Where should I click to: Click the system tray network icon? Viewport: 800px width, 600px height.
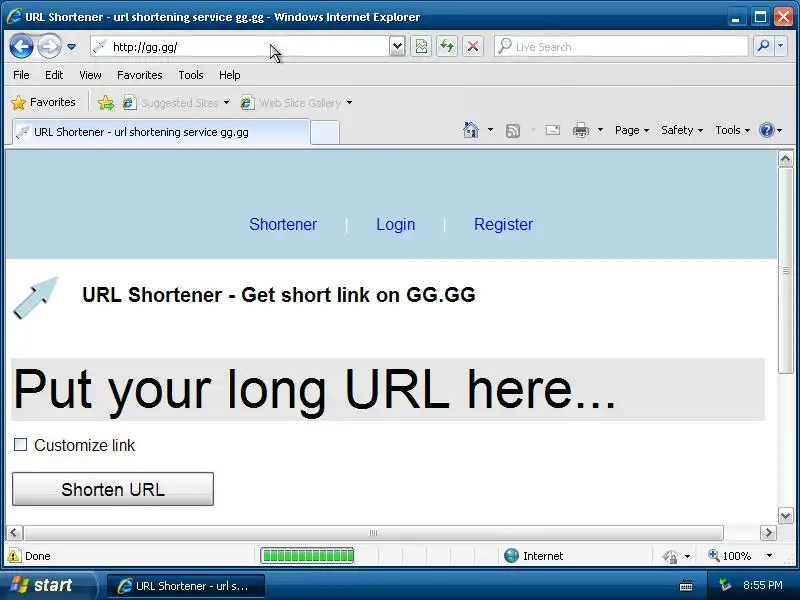[x=725, y=585]
